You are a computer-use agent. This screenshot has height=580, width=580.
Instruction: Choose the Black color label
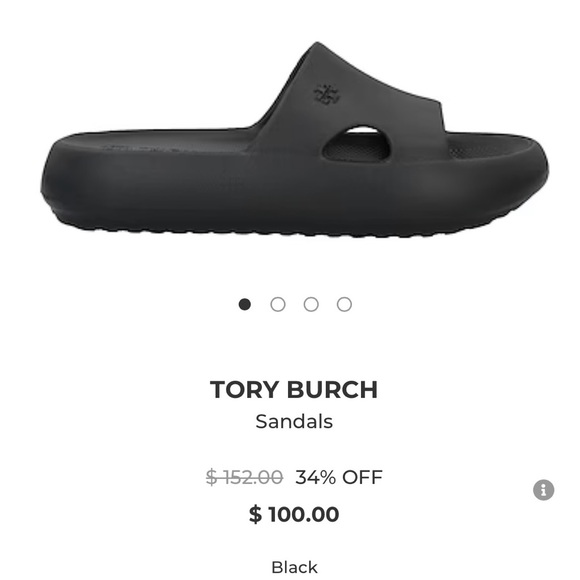294,567
